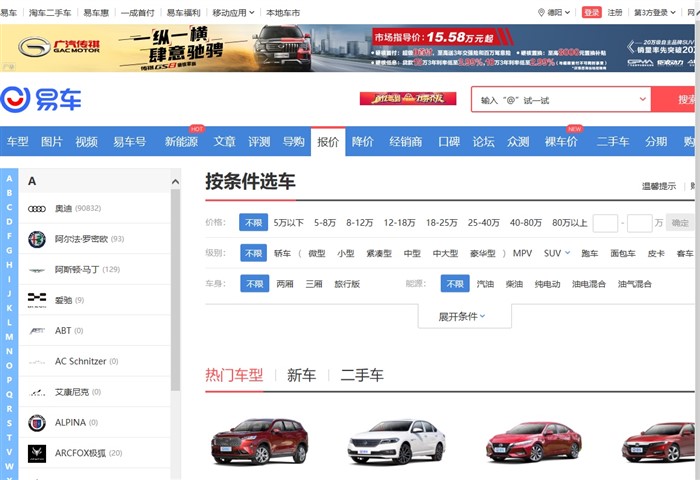The width and height of the screenshot is (700, 480).
Task: Select the ABT brand logo
Action: click(x=37, y=331)
